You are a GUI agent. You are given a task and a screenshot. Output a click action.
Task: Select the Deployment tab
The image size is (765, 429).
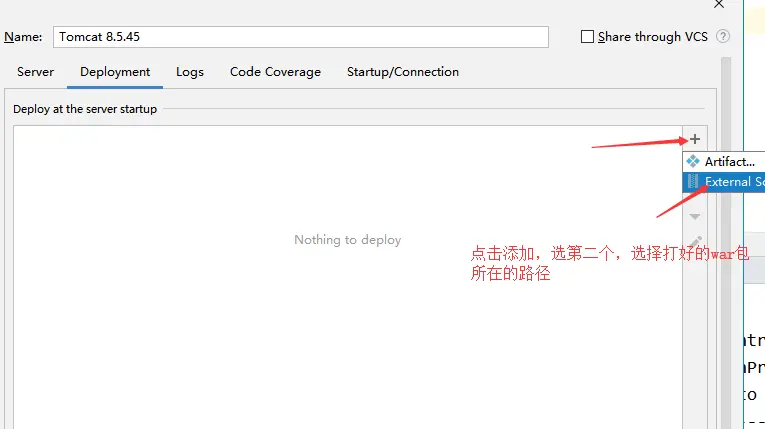(115, 72)
